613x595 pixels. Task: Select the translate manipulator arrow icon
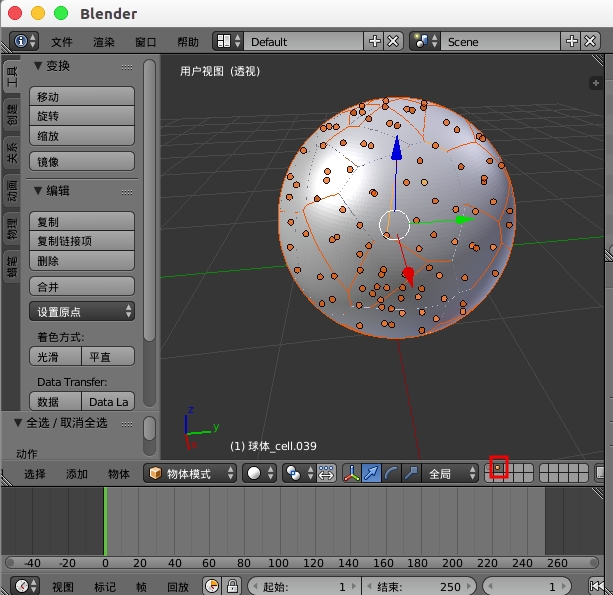(371, 473)
